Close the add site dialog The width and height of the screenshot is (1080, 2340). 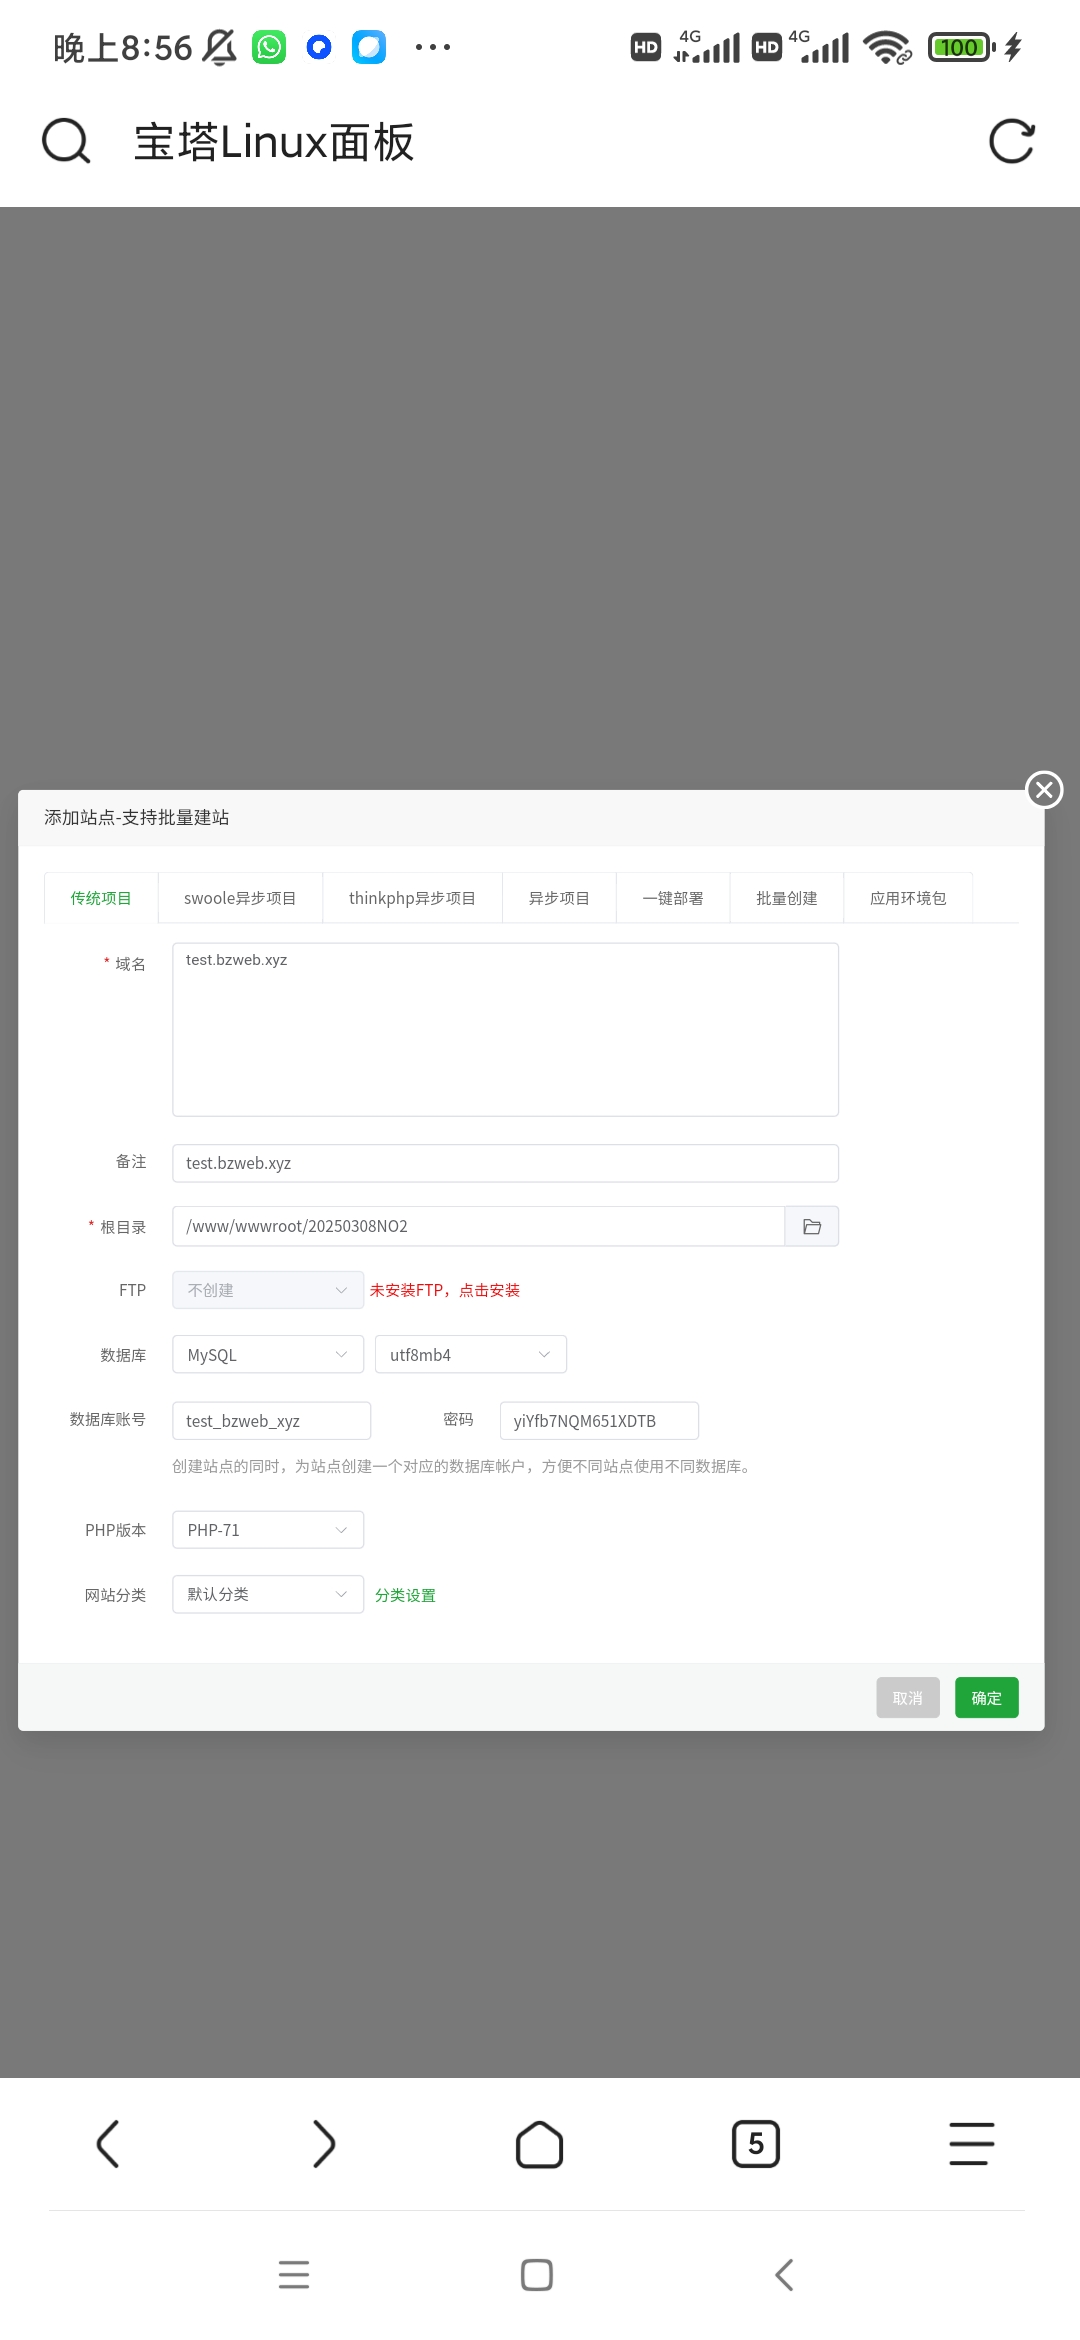[1044, 790]
